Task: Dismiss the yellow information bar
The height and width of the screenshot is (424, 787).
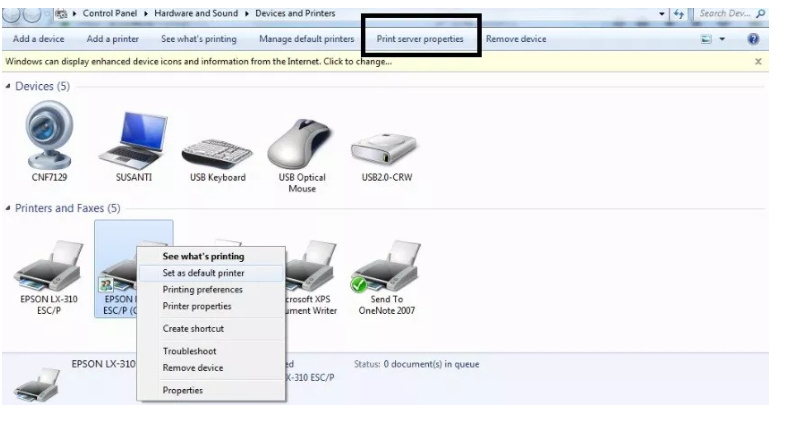Action: [x=758, y=62]
